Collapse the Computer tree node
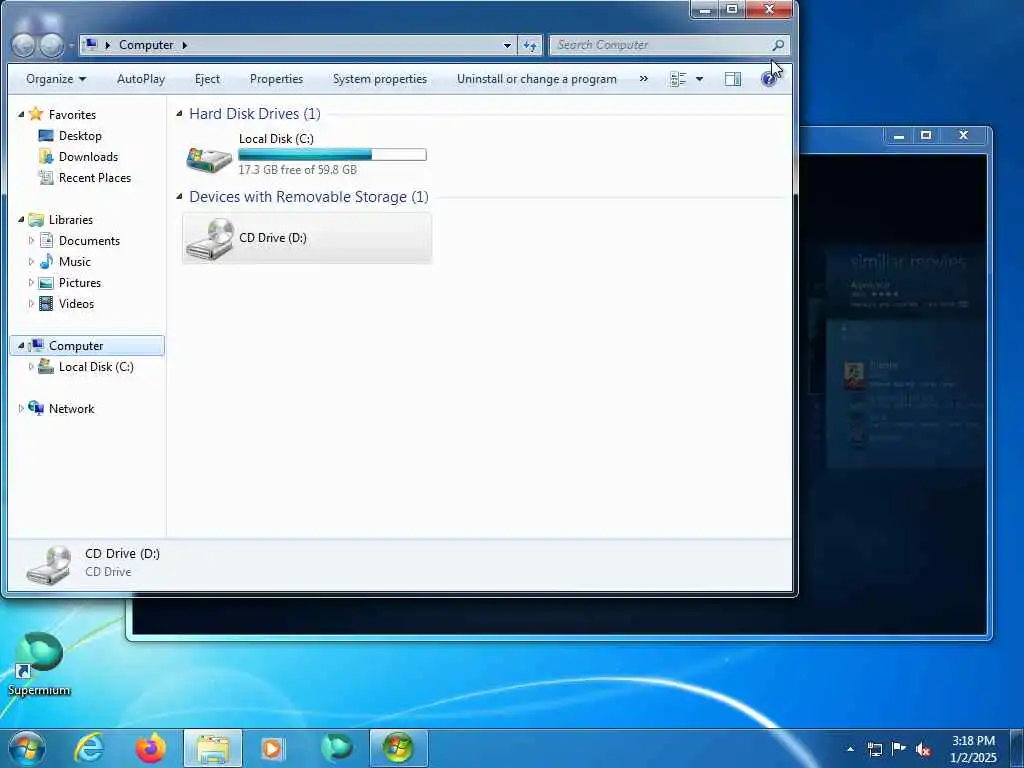 (x=21, y=345)
